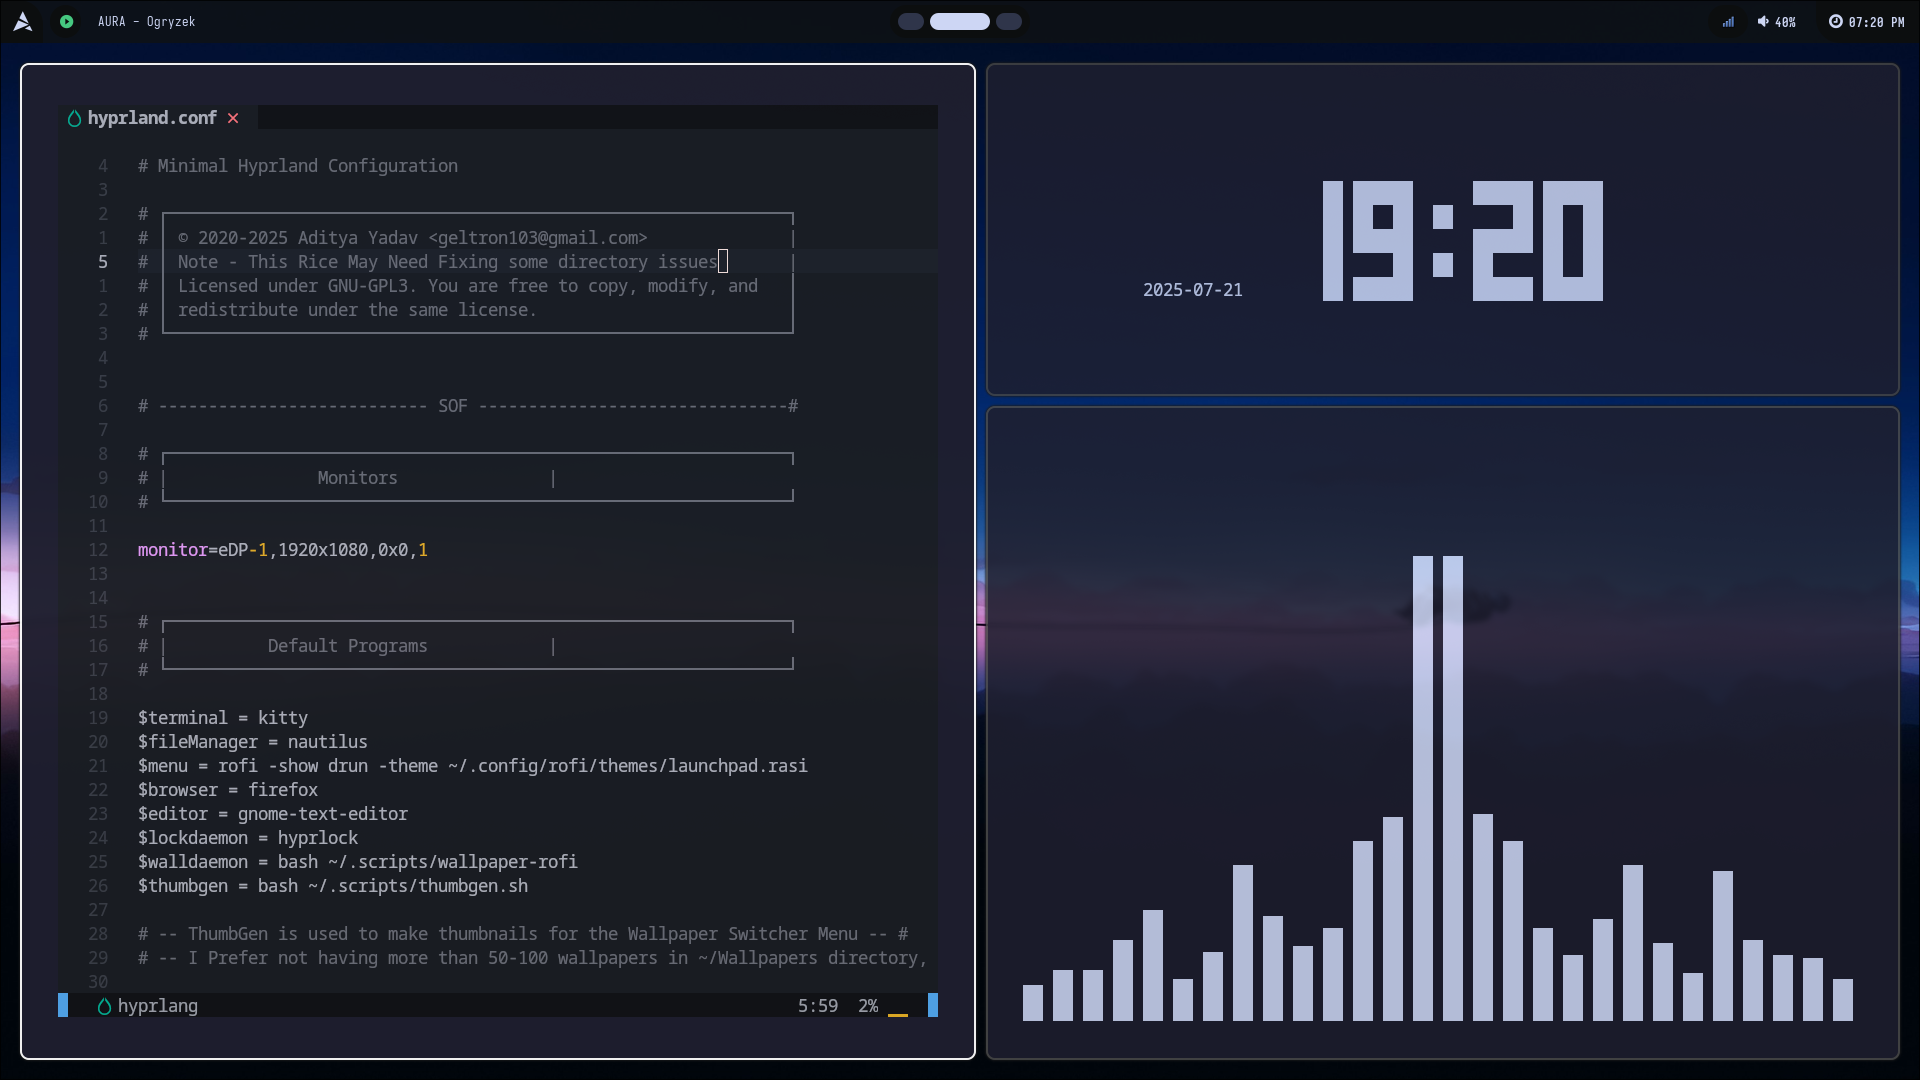Click the hyprlang filetype icon in statusline
The image size is (1920, 1080).
pos(104,1006)
